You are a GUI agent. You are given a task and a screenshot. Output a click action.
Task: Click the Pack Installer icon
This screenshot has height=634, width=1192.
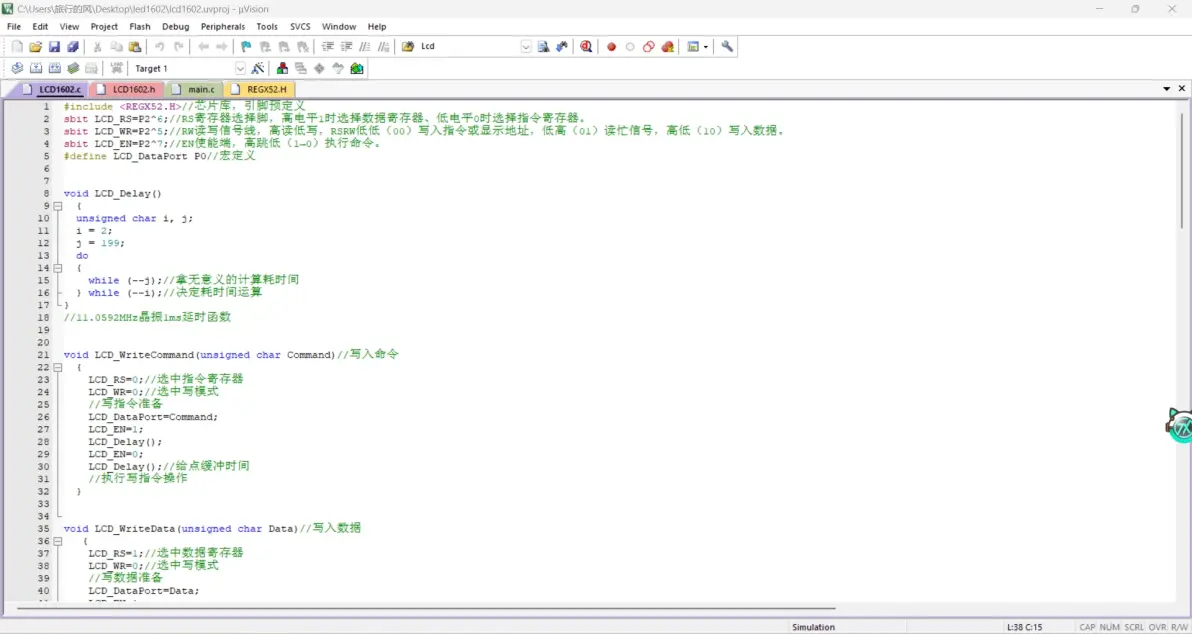click(x=357, y=68)
